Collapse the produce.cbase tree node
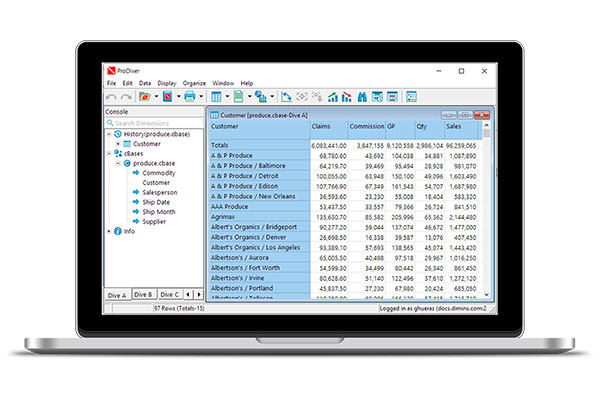Screen dimensions: 600x400 coord(118,163)
